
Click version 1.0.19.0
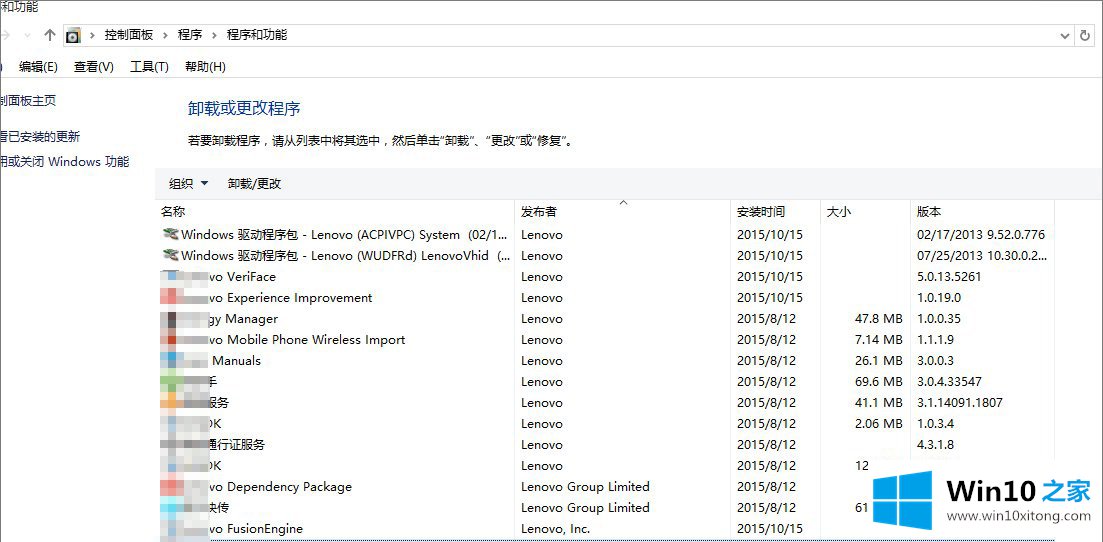939,298
